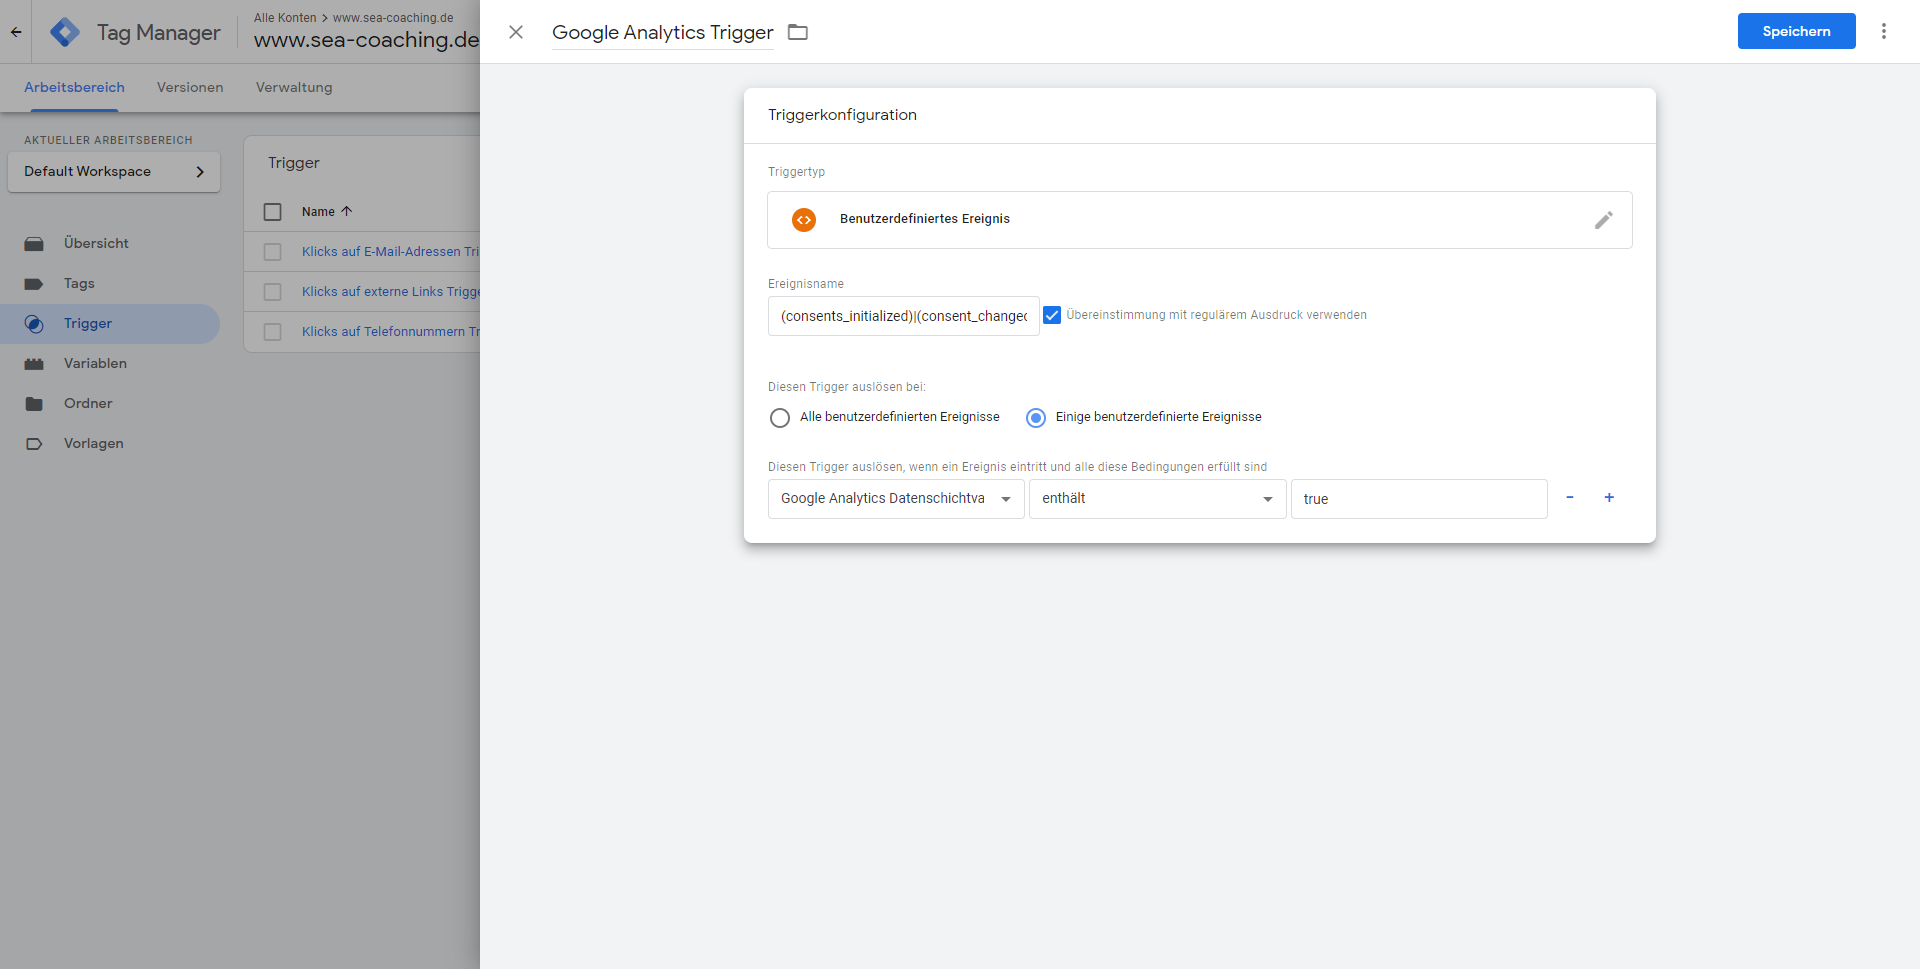Open Klicks auf externe Links trigger link
This screenshot has height=969, width=1920.
390,292
